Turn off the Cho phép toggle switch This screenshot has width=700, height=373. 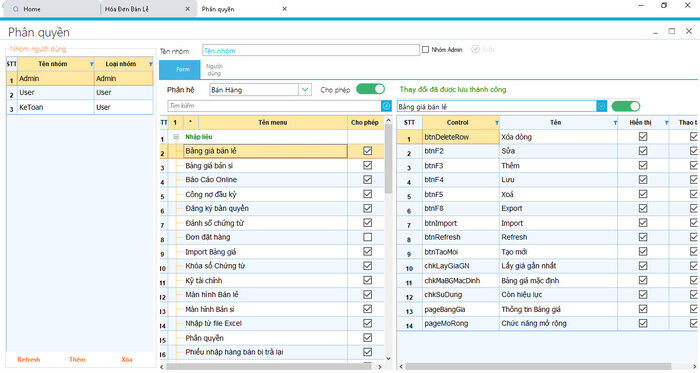(x=371, y=89)
